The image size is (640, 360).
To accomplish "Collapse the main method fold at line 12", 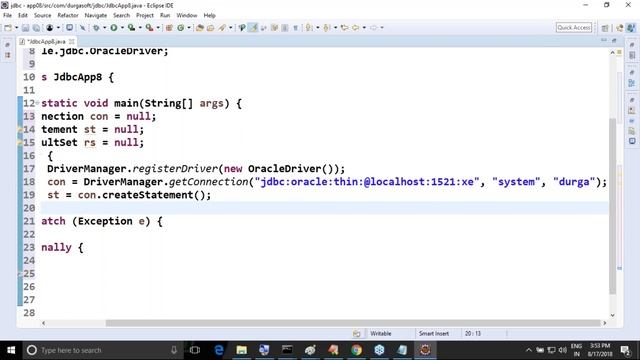I will point(37,103).
